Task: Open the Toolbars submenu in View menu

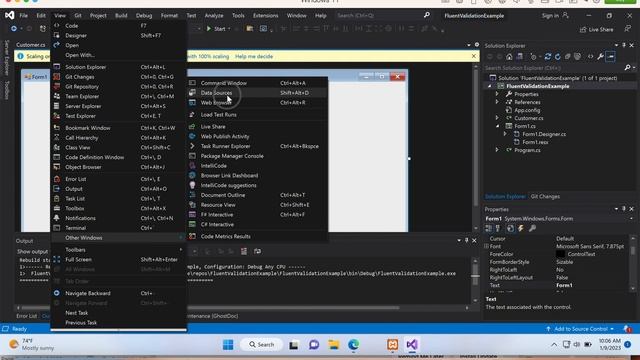Action: (x=118, y=250)
